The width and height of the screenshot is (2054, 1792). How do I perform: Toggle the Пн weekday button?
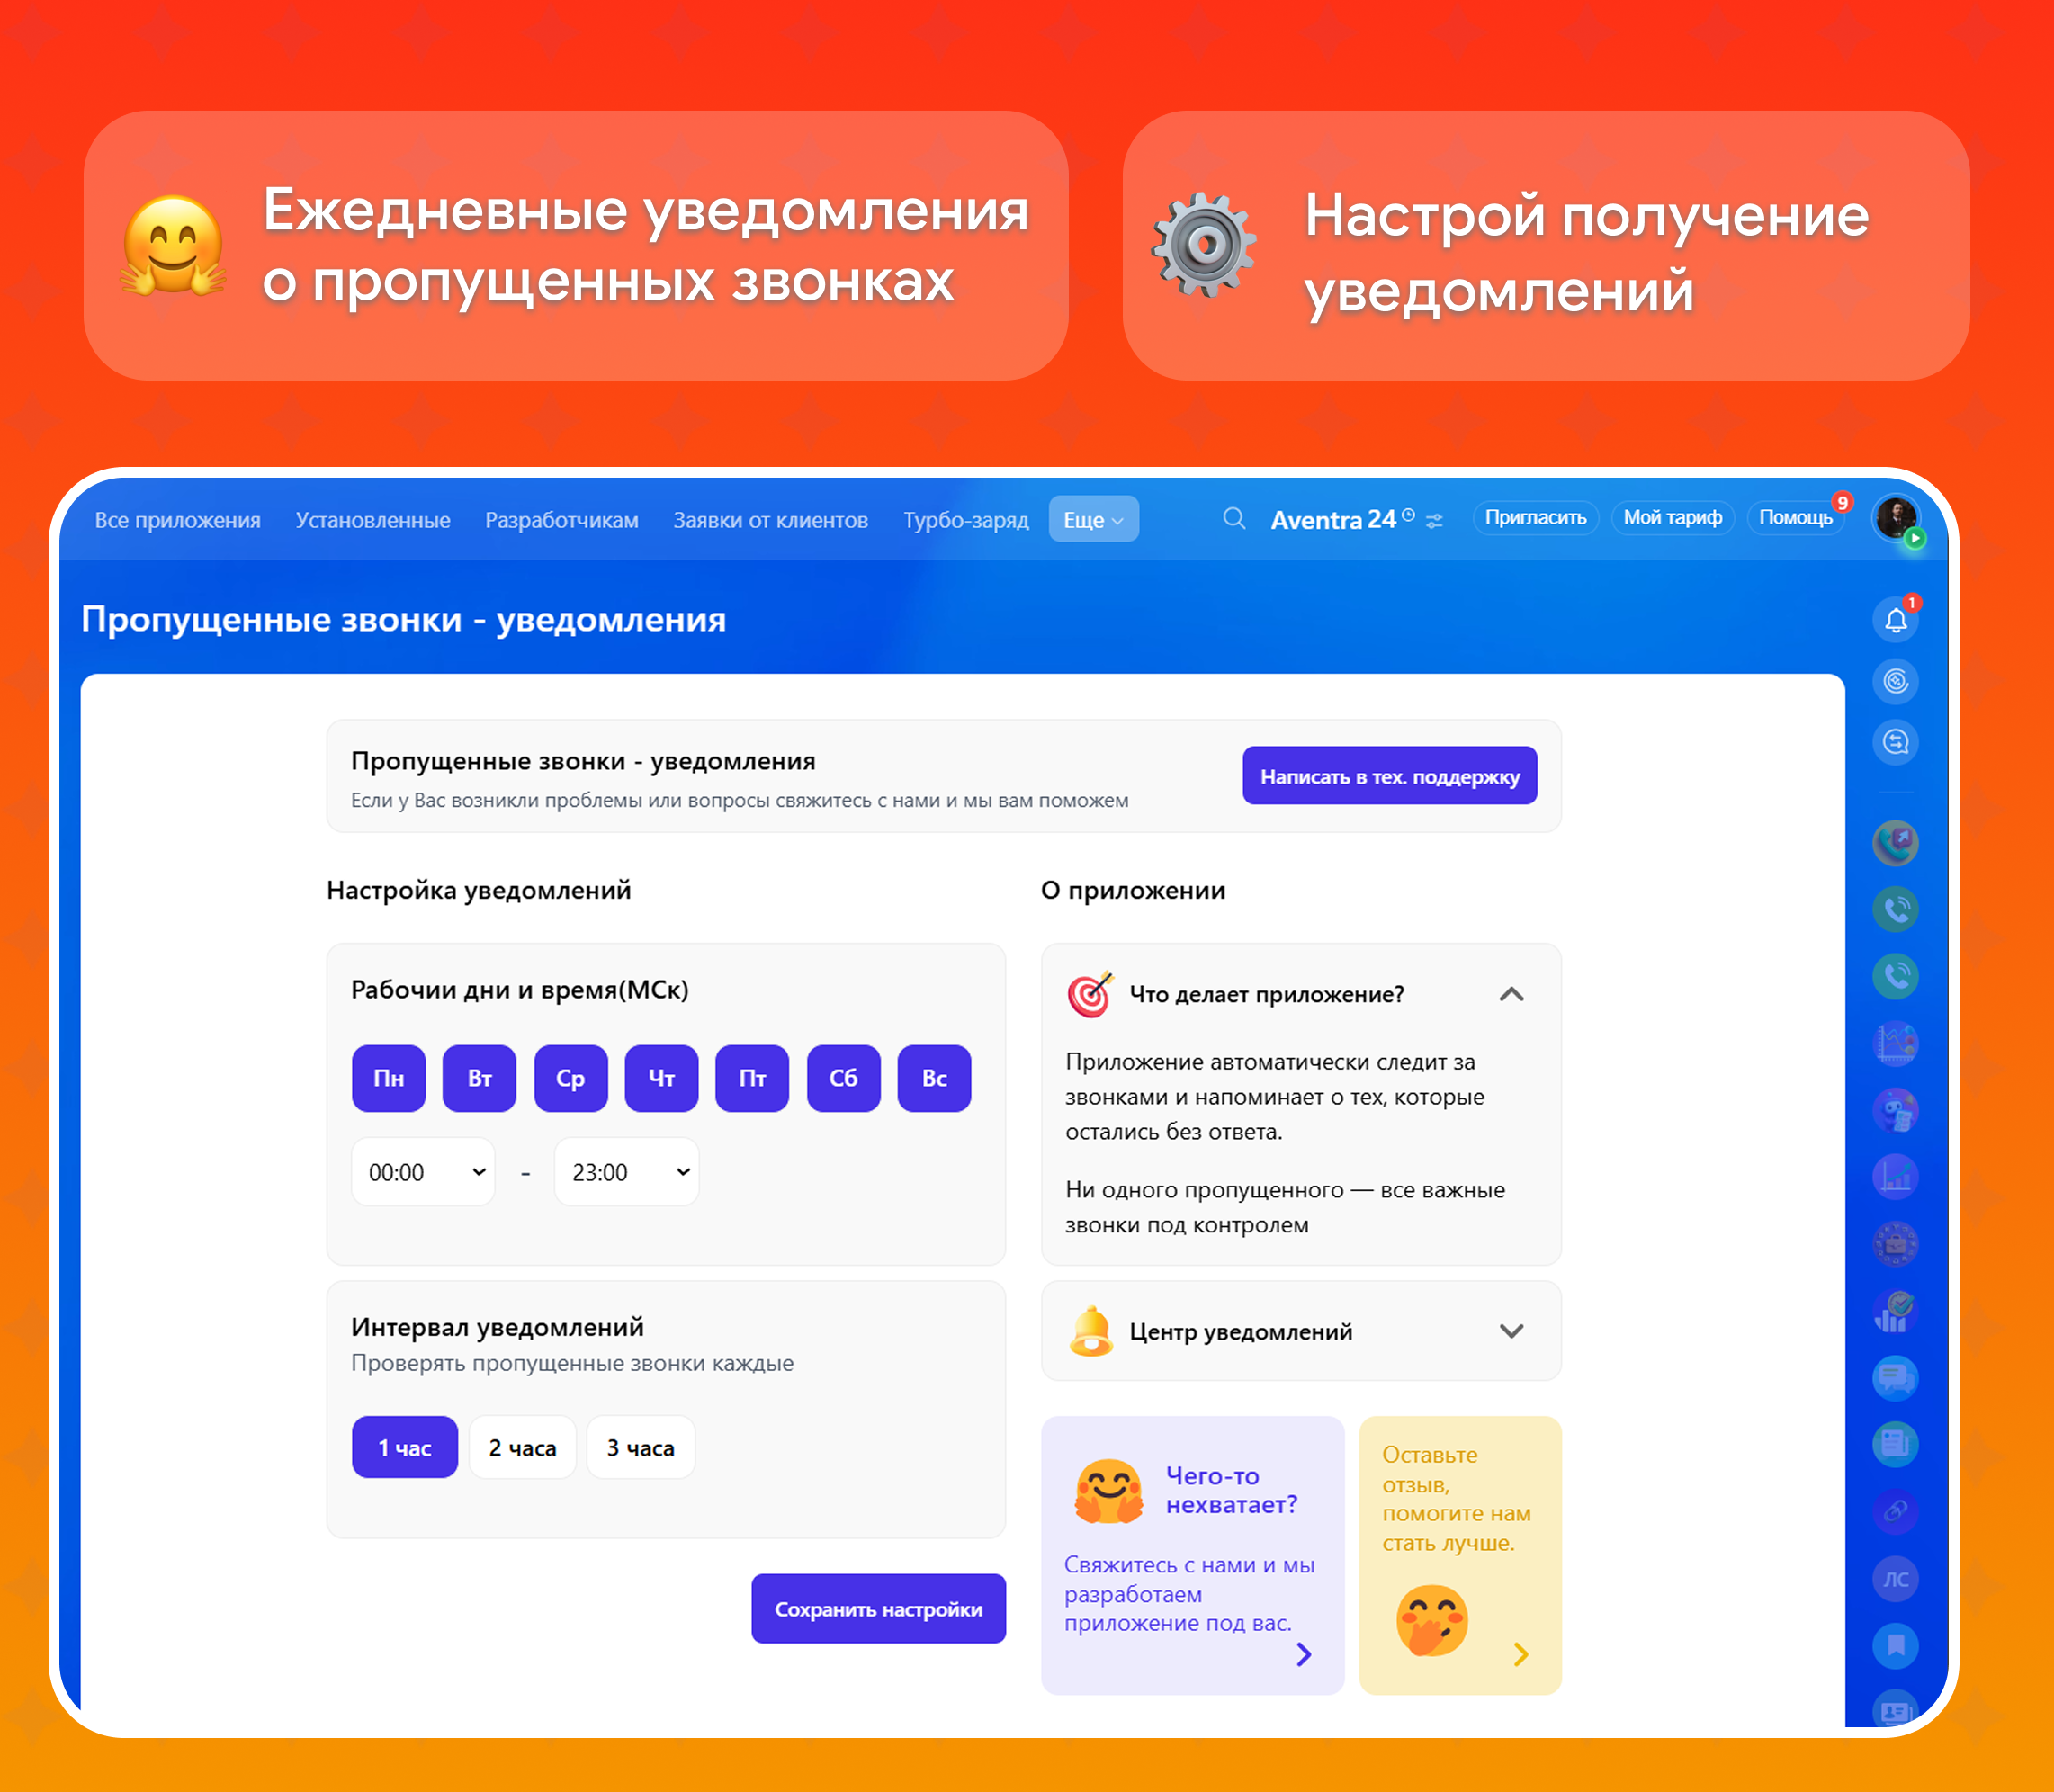tap(388, 1078)
